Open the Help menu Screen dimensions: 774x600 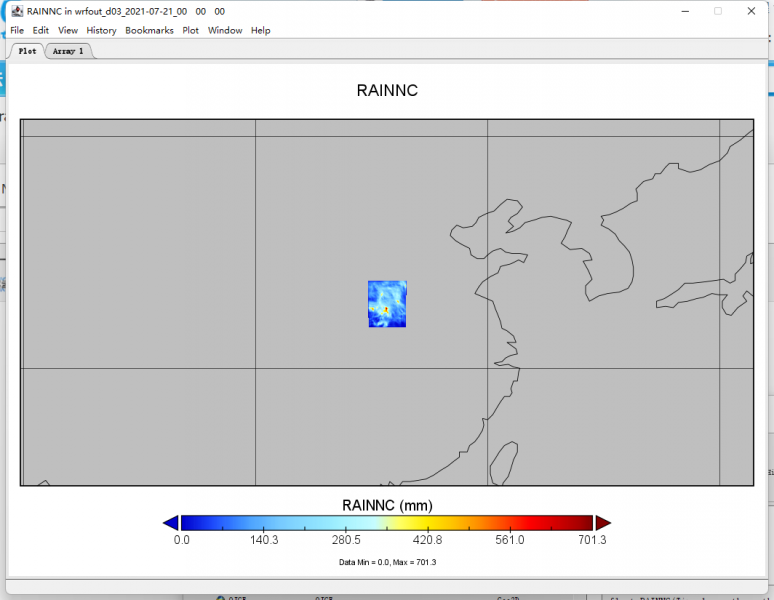(261, 30)
